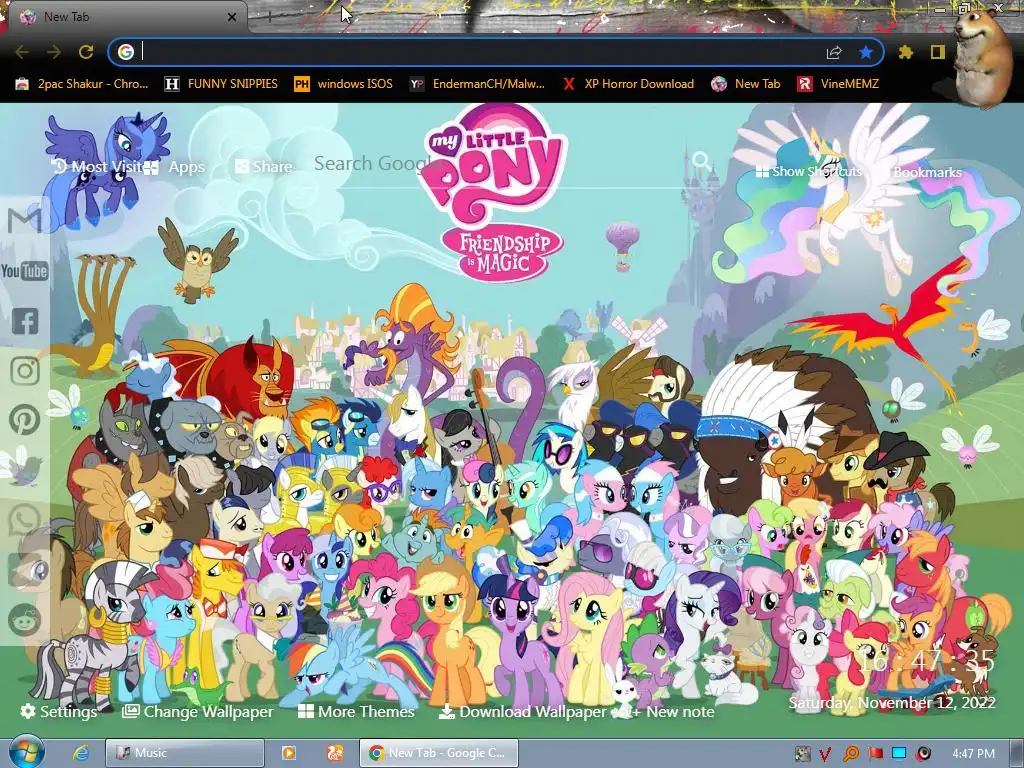Viewport: 1024px width, 768px height.
Task: Click the Google icon in the address bar
Action: coord(126,52)
